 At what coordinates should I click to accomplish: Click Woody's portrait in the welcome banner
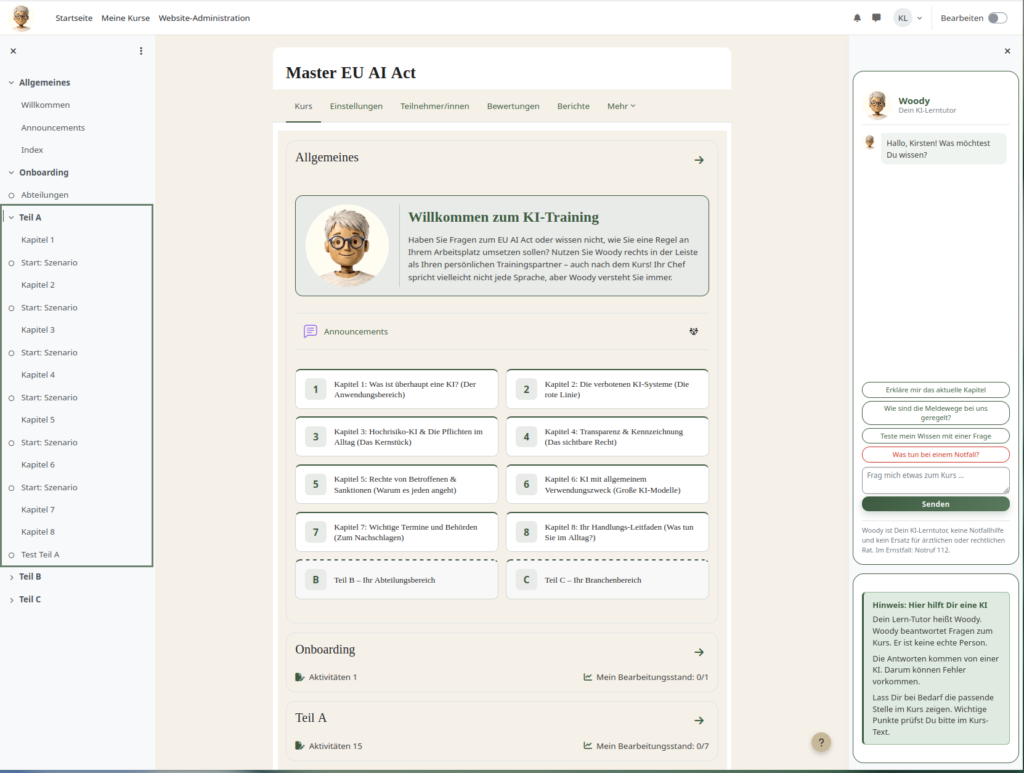click(x=347, y=246)
